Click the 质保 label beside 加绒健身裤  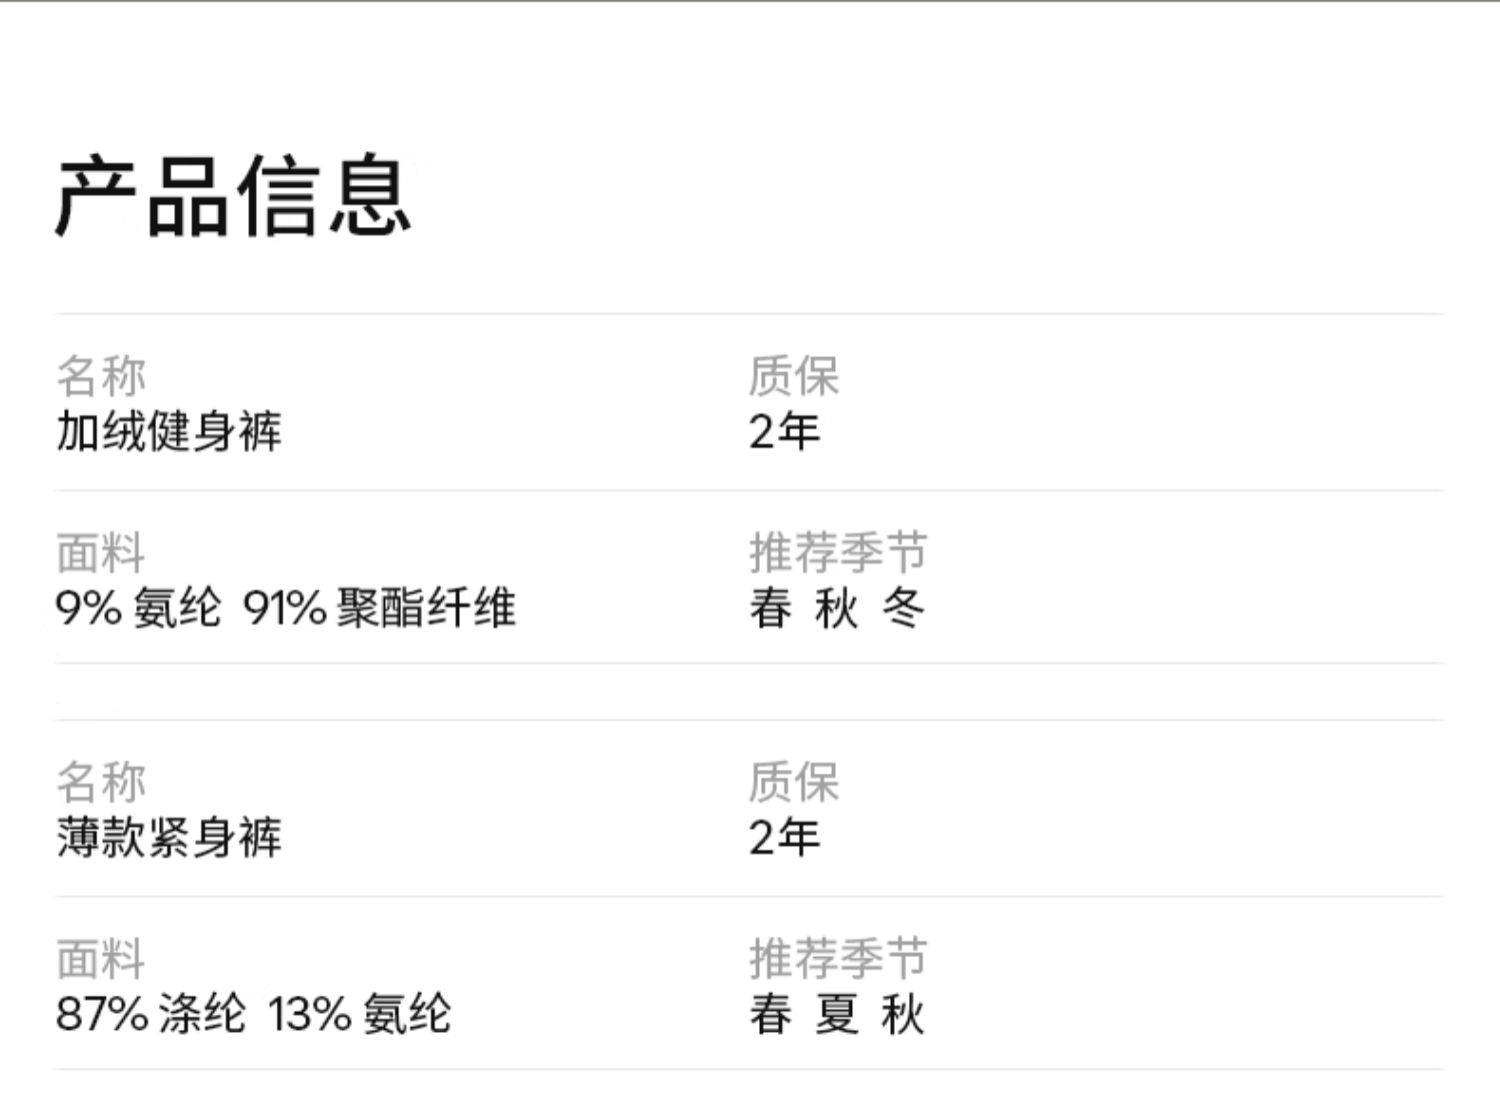794,377
